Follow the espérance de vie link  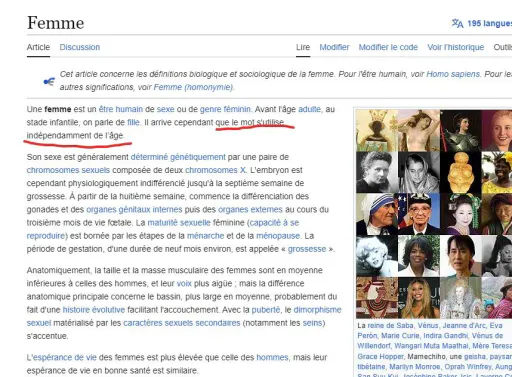(64, 357)
